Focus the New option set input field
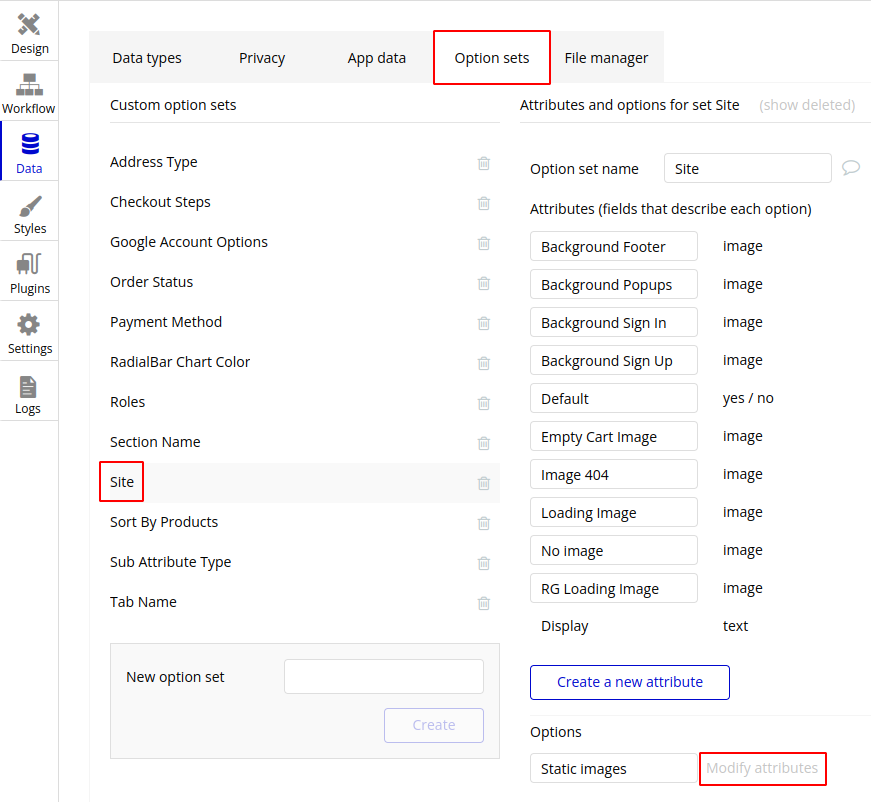 click(x=383, y=677)
